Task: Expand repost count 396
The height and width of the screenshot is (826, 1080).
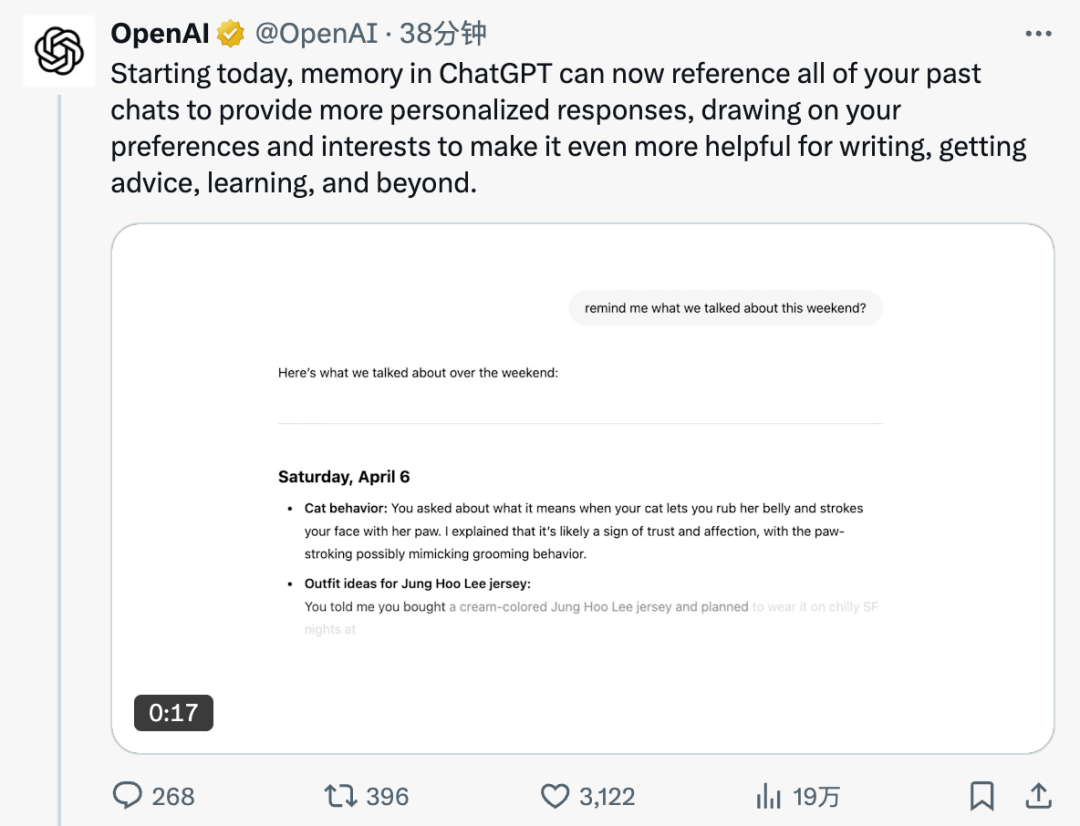Action: 388,796
